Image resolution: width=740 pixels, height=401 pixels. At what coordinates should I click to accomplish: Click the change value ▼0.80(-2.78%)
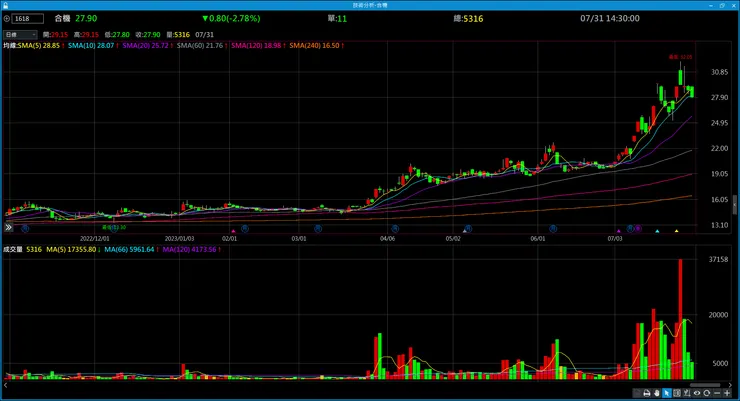(231, 18)
